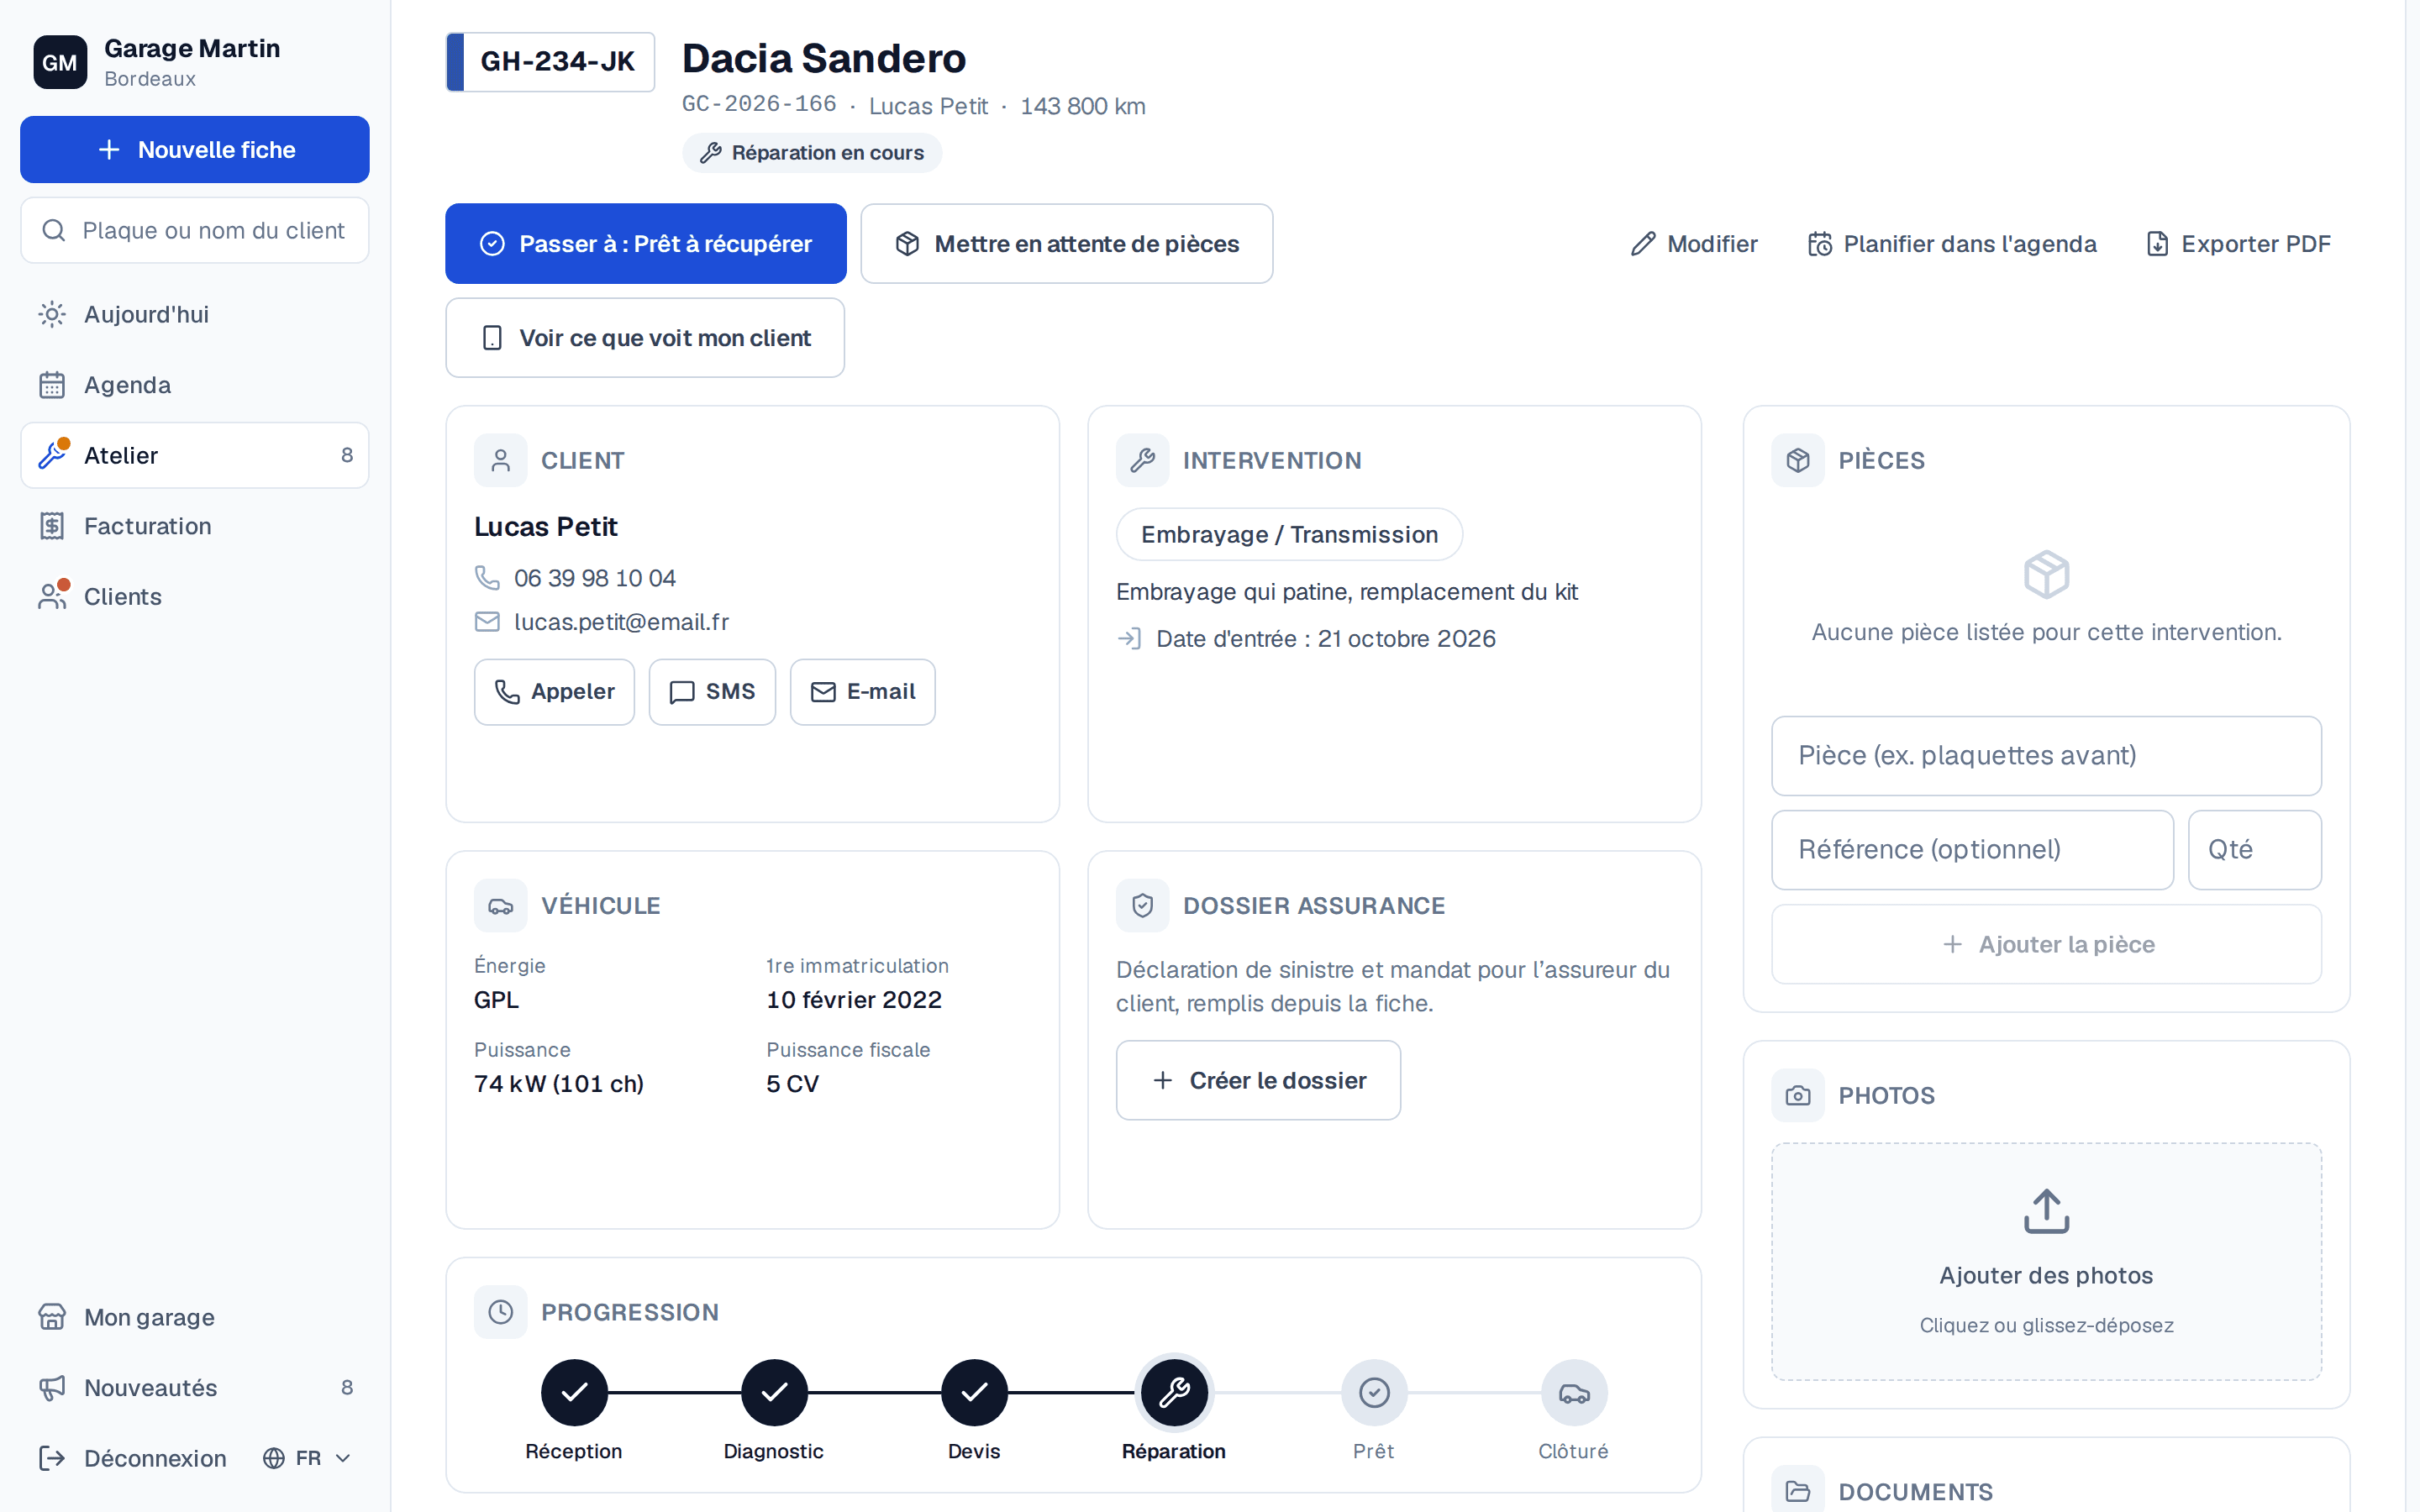Viewport: 2420px width, 1512px height.
Task: Click Exporter PDF
Action: pyautogui.click(x=2238, y=244)
